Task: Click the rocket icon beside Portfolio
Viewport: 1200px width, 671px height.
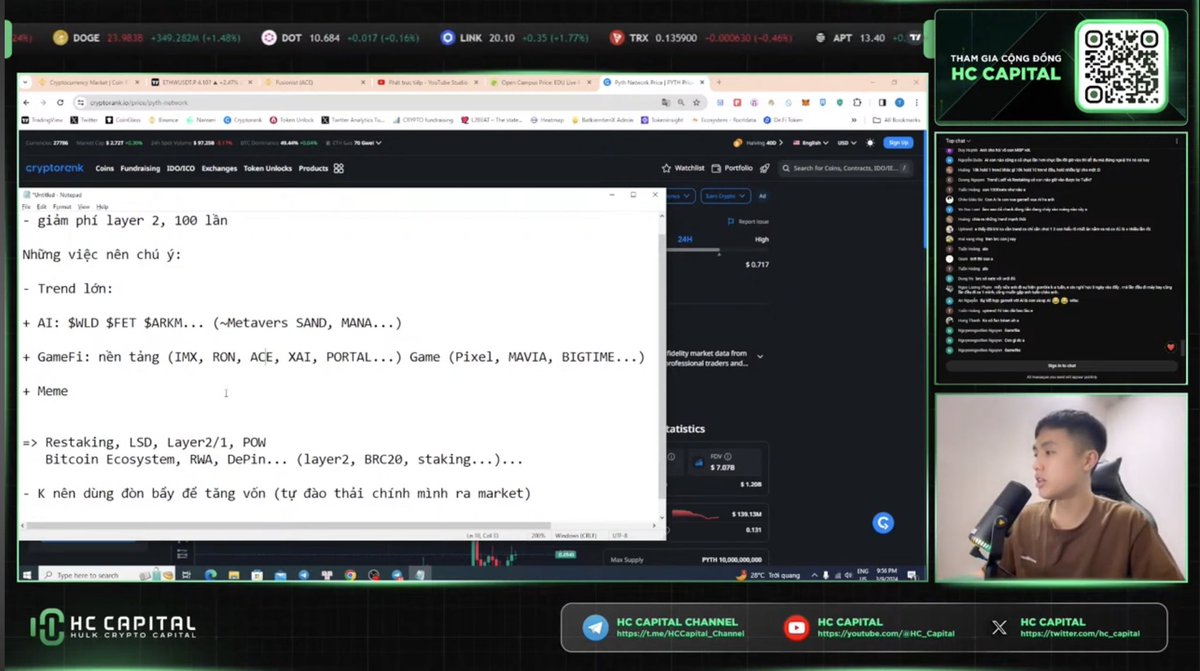Action: [765, 168]
